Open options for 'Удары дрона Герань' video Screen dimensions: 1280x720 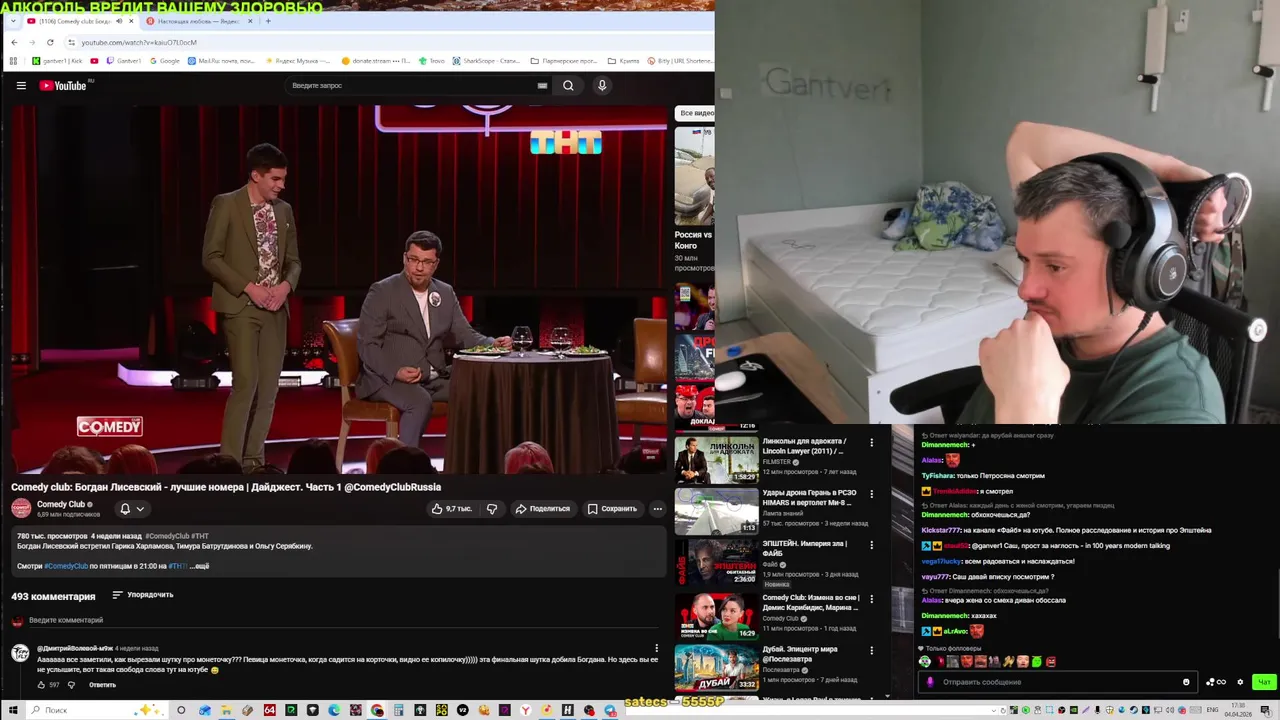871,494
